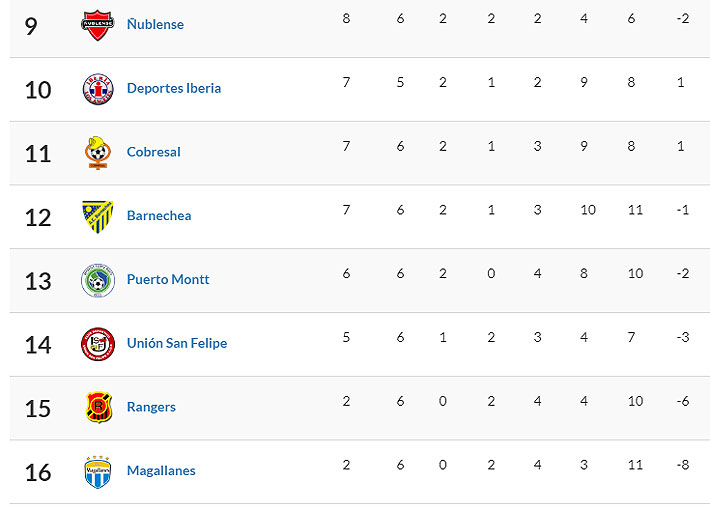710x510 pixels.
Task: Click Magallanes goal difference of -8
Action: click(x=682, y=465)
